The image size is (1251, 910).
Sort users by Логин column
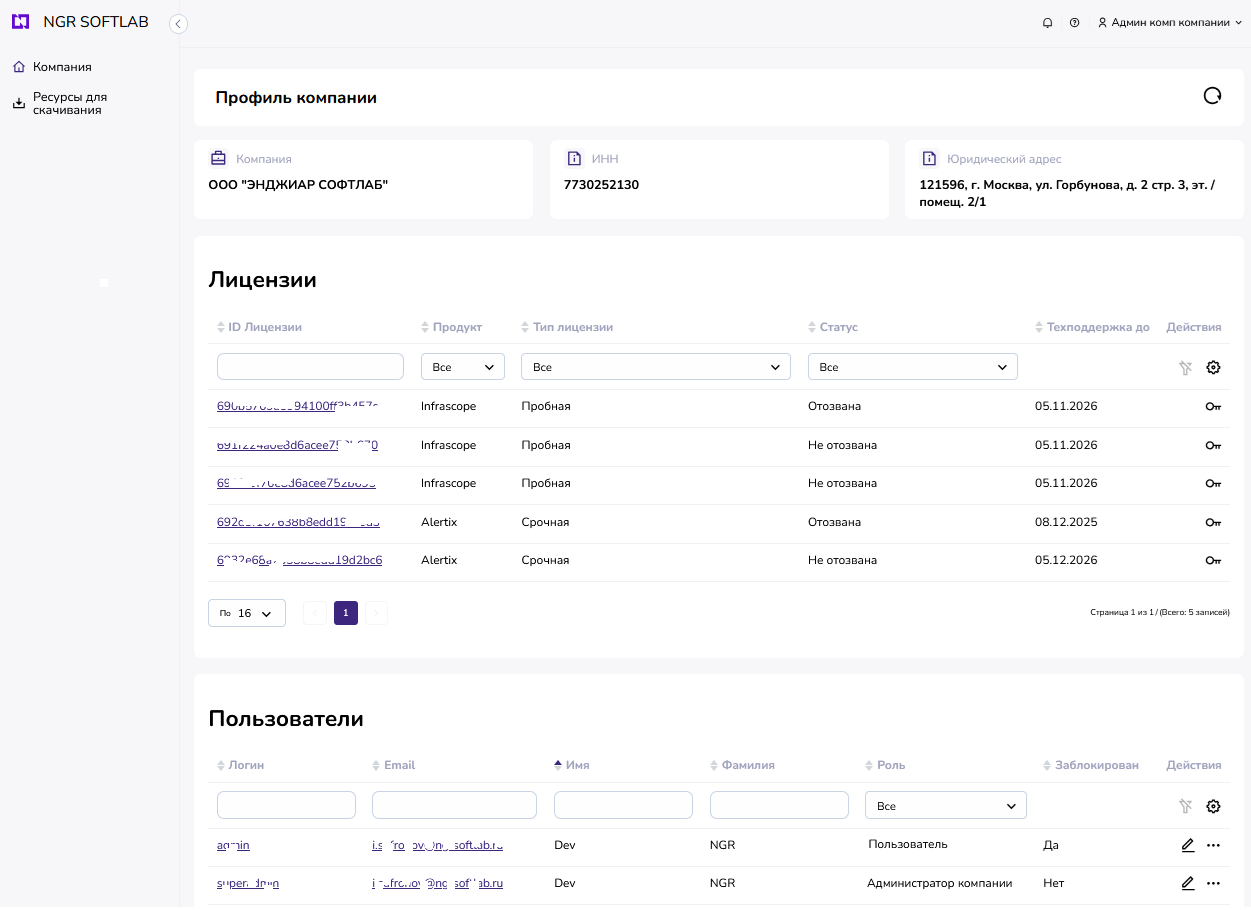tap(240, 765)
